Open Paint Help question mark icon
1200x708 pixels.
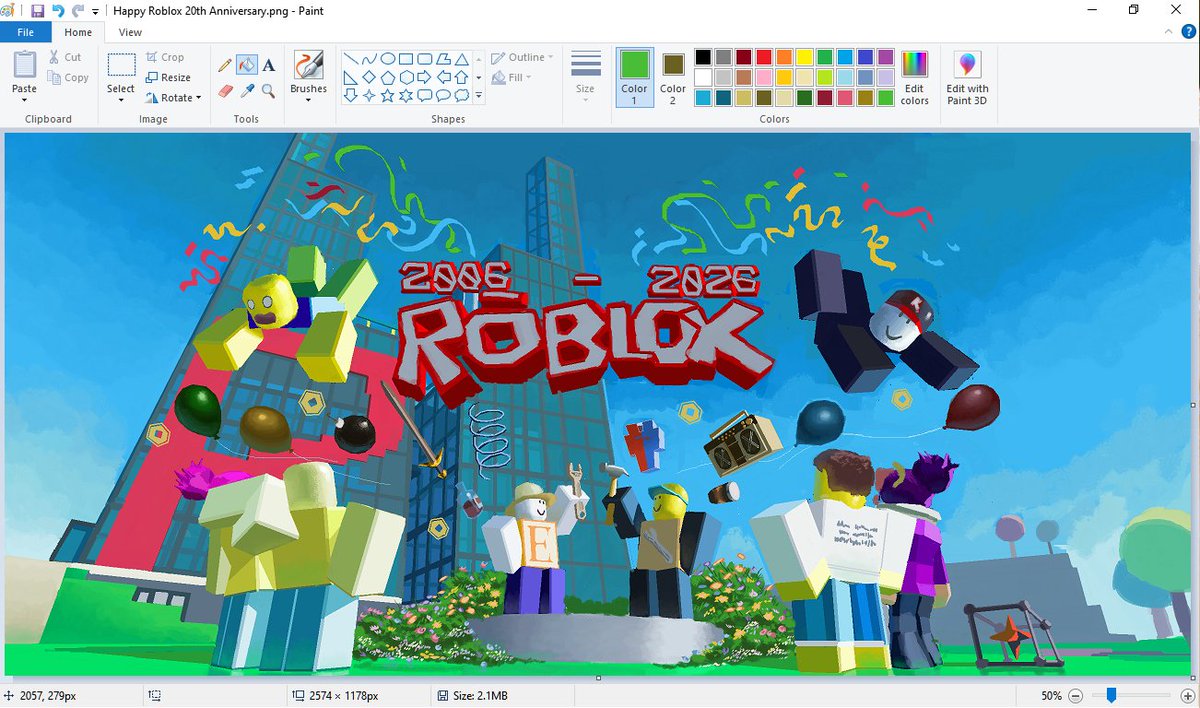click(x=1188, y=32)
